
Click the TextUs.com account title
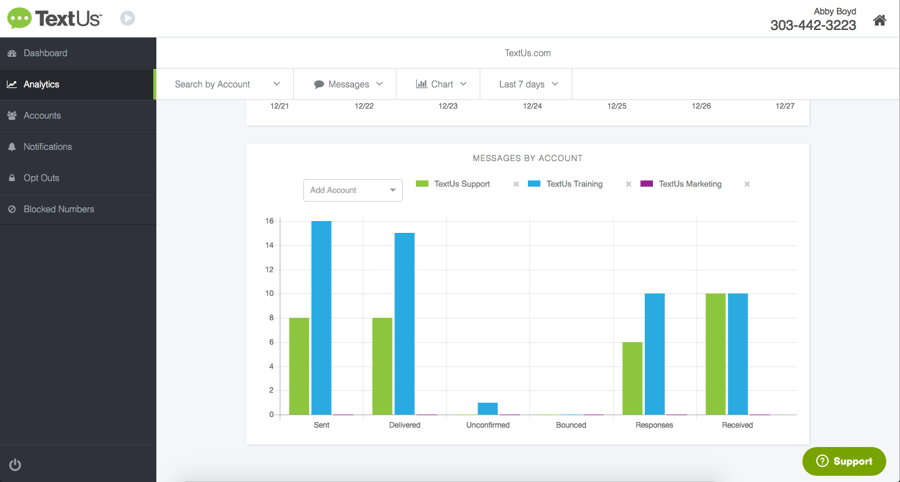click(527, 53)
